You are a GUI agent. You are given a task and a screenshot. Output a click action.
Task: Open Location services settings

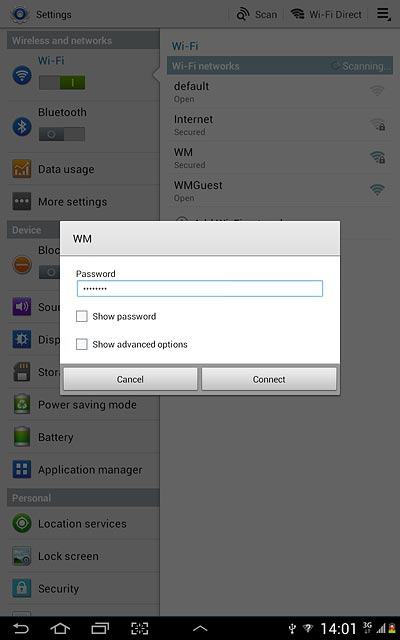click(x=83, y=523)
